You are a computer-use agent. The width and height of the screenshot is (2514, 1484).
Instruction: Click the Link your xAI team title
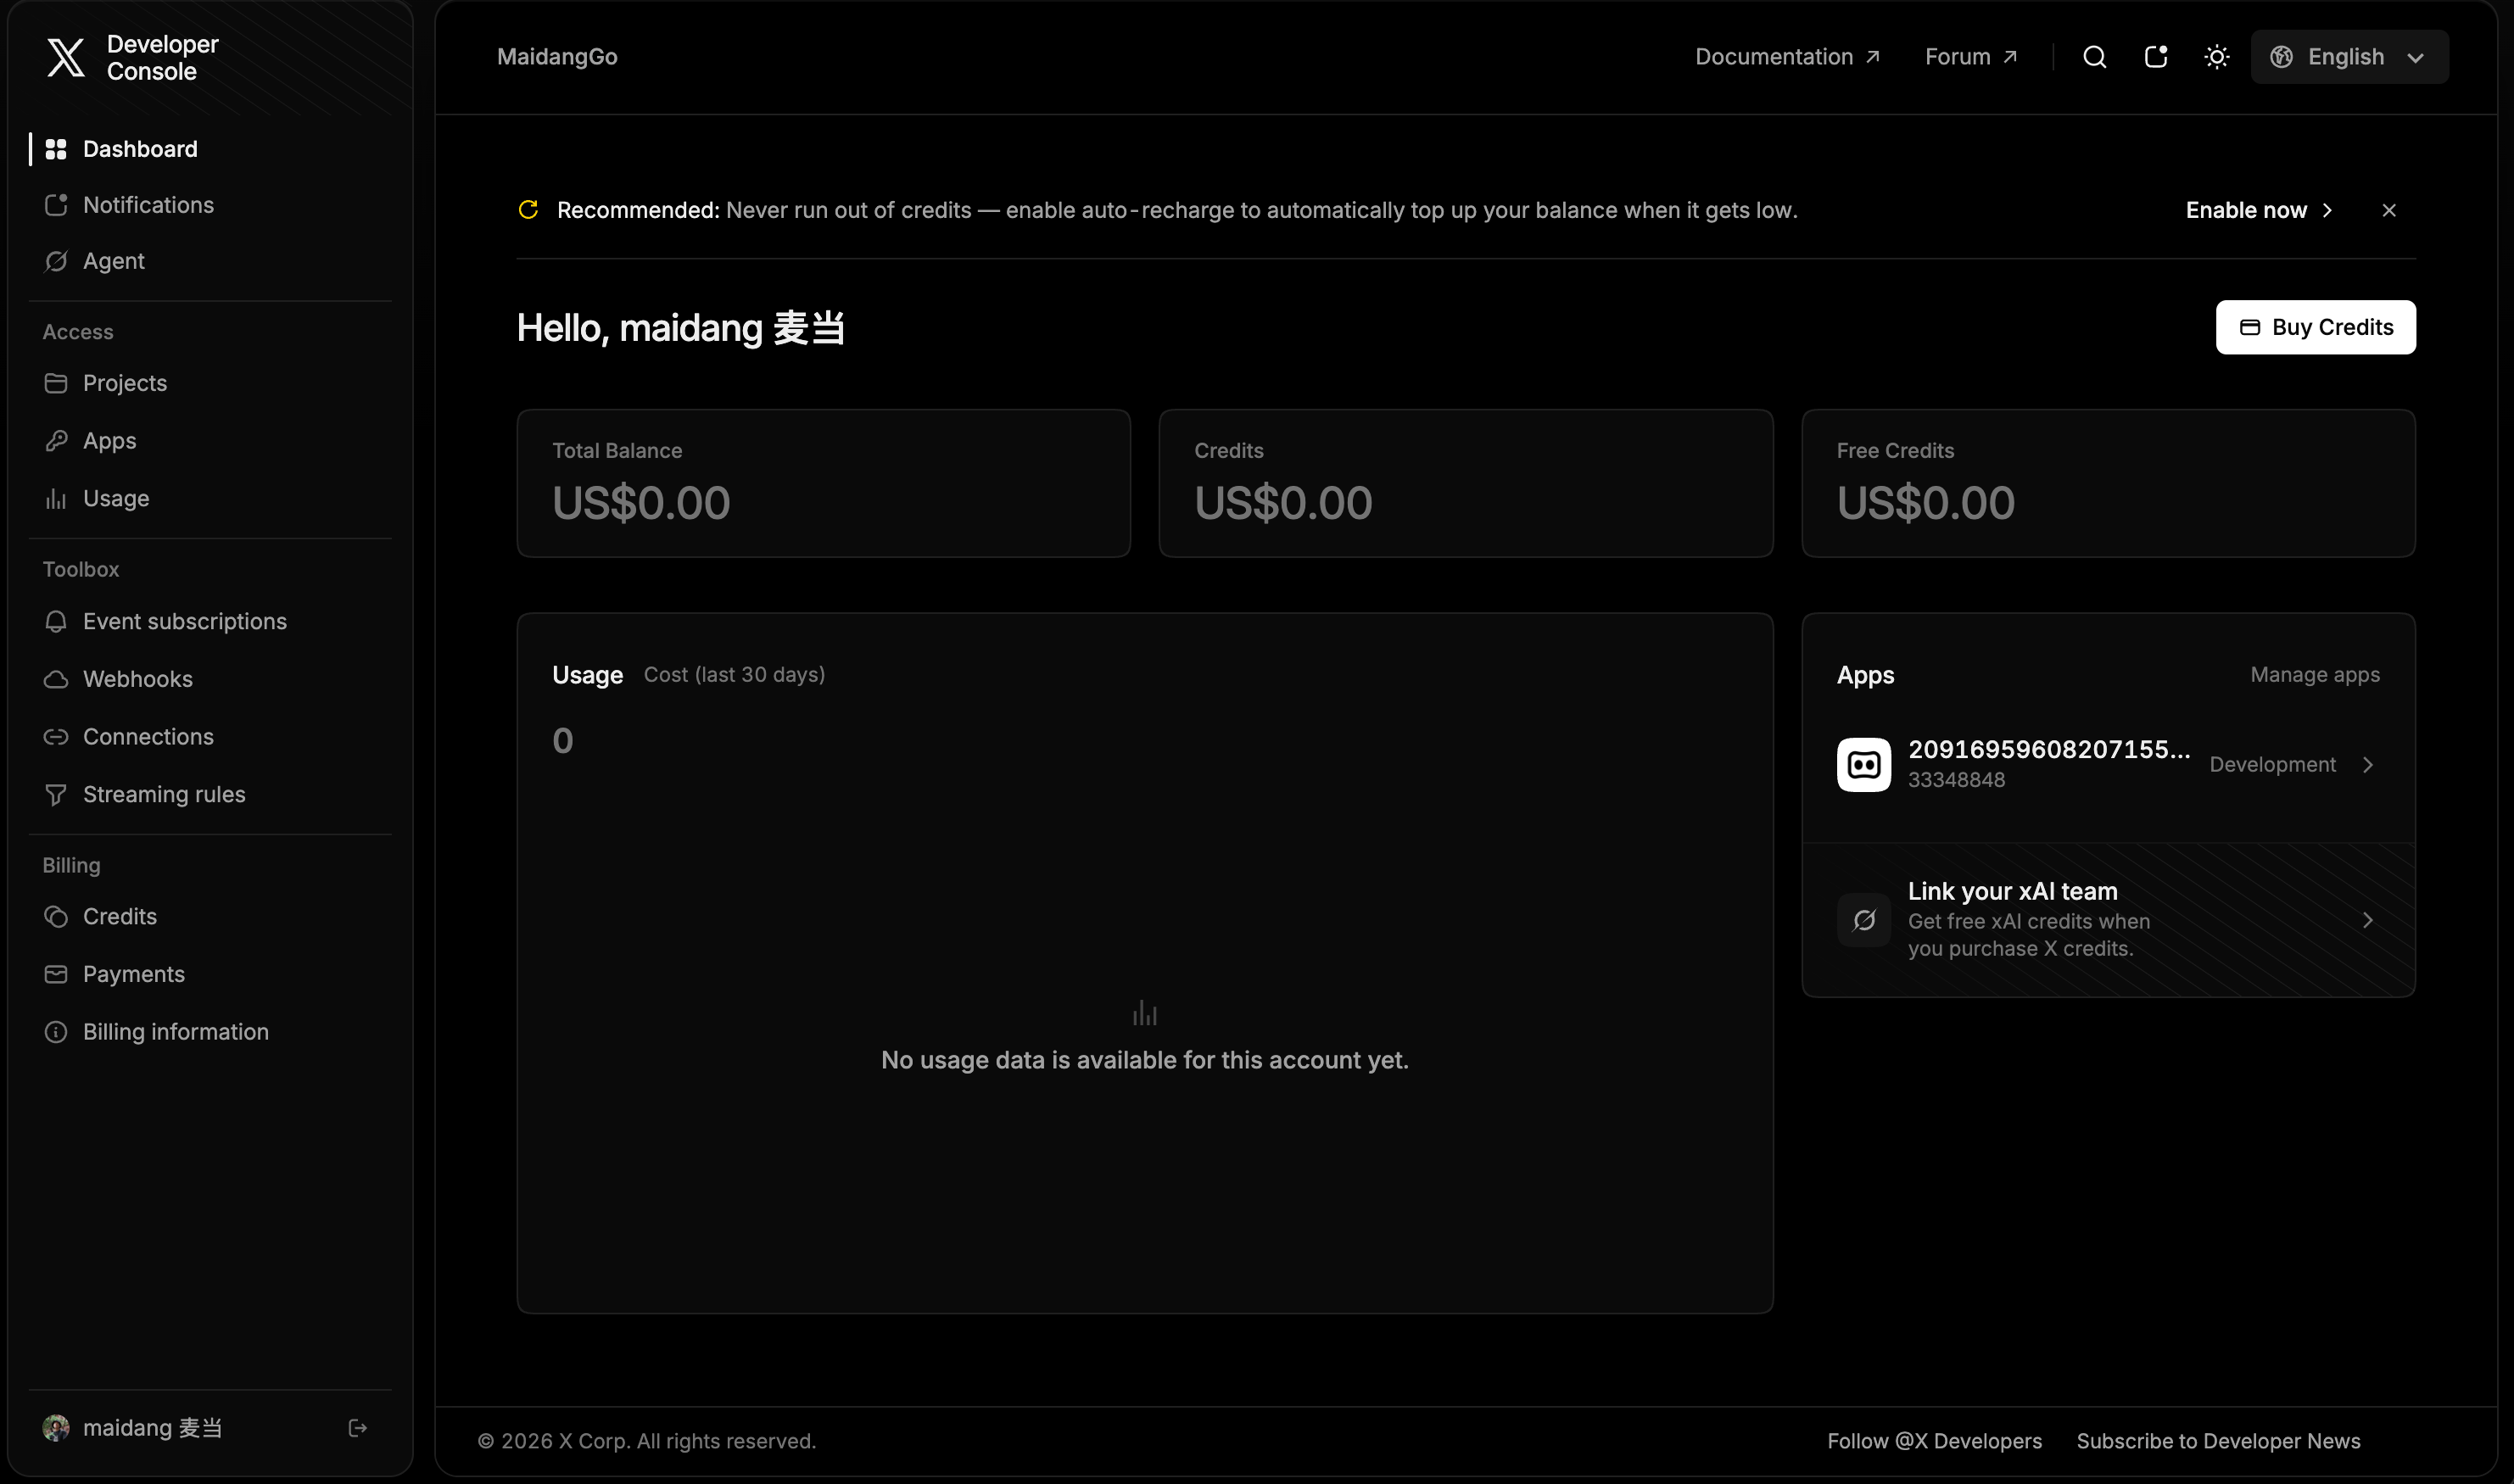[x=2012, y=891]
